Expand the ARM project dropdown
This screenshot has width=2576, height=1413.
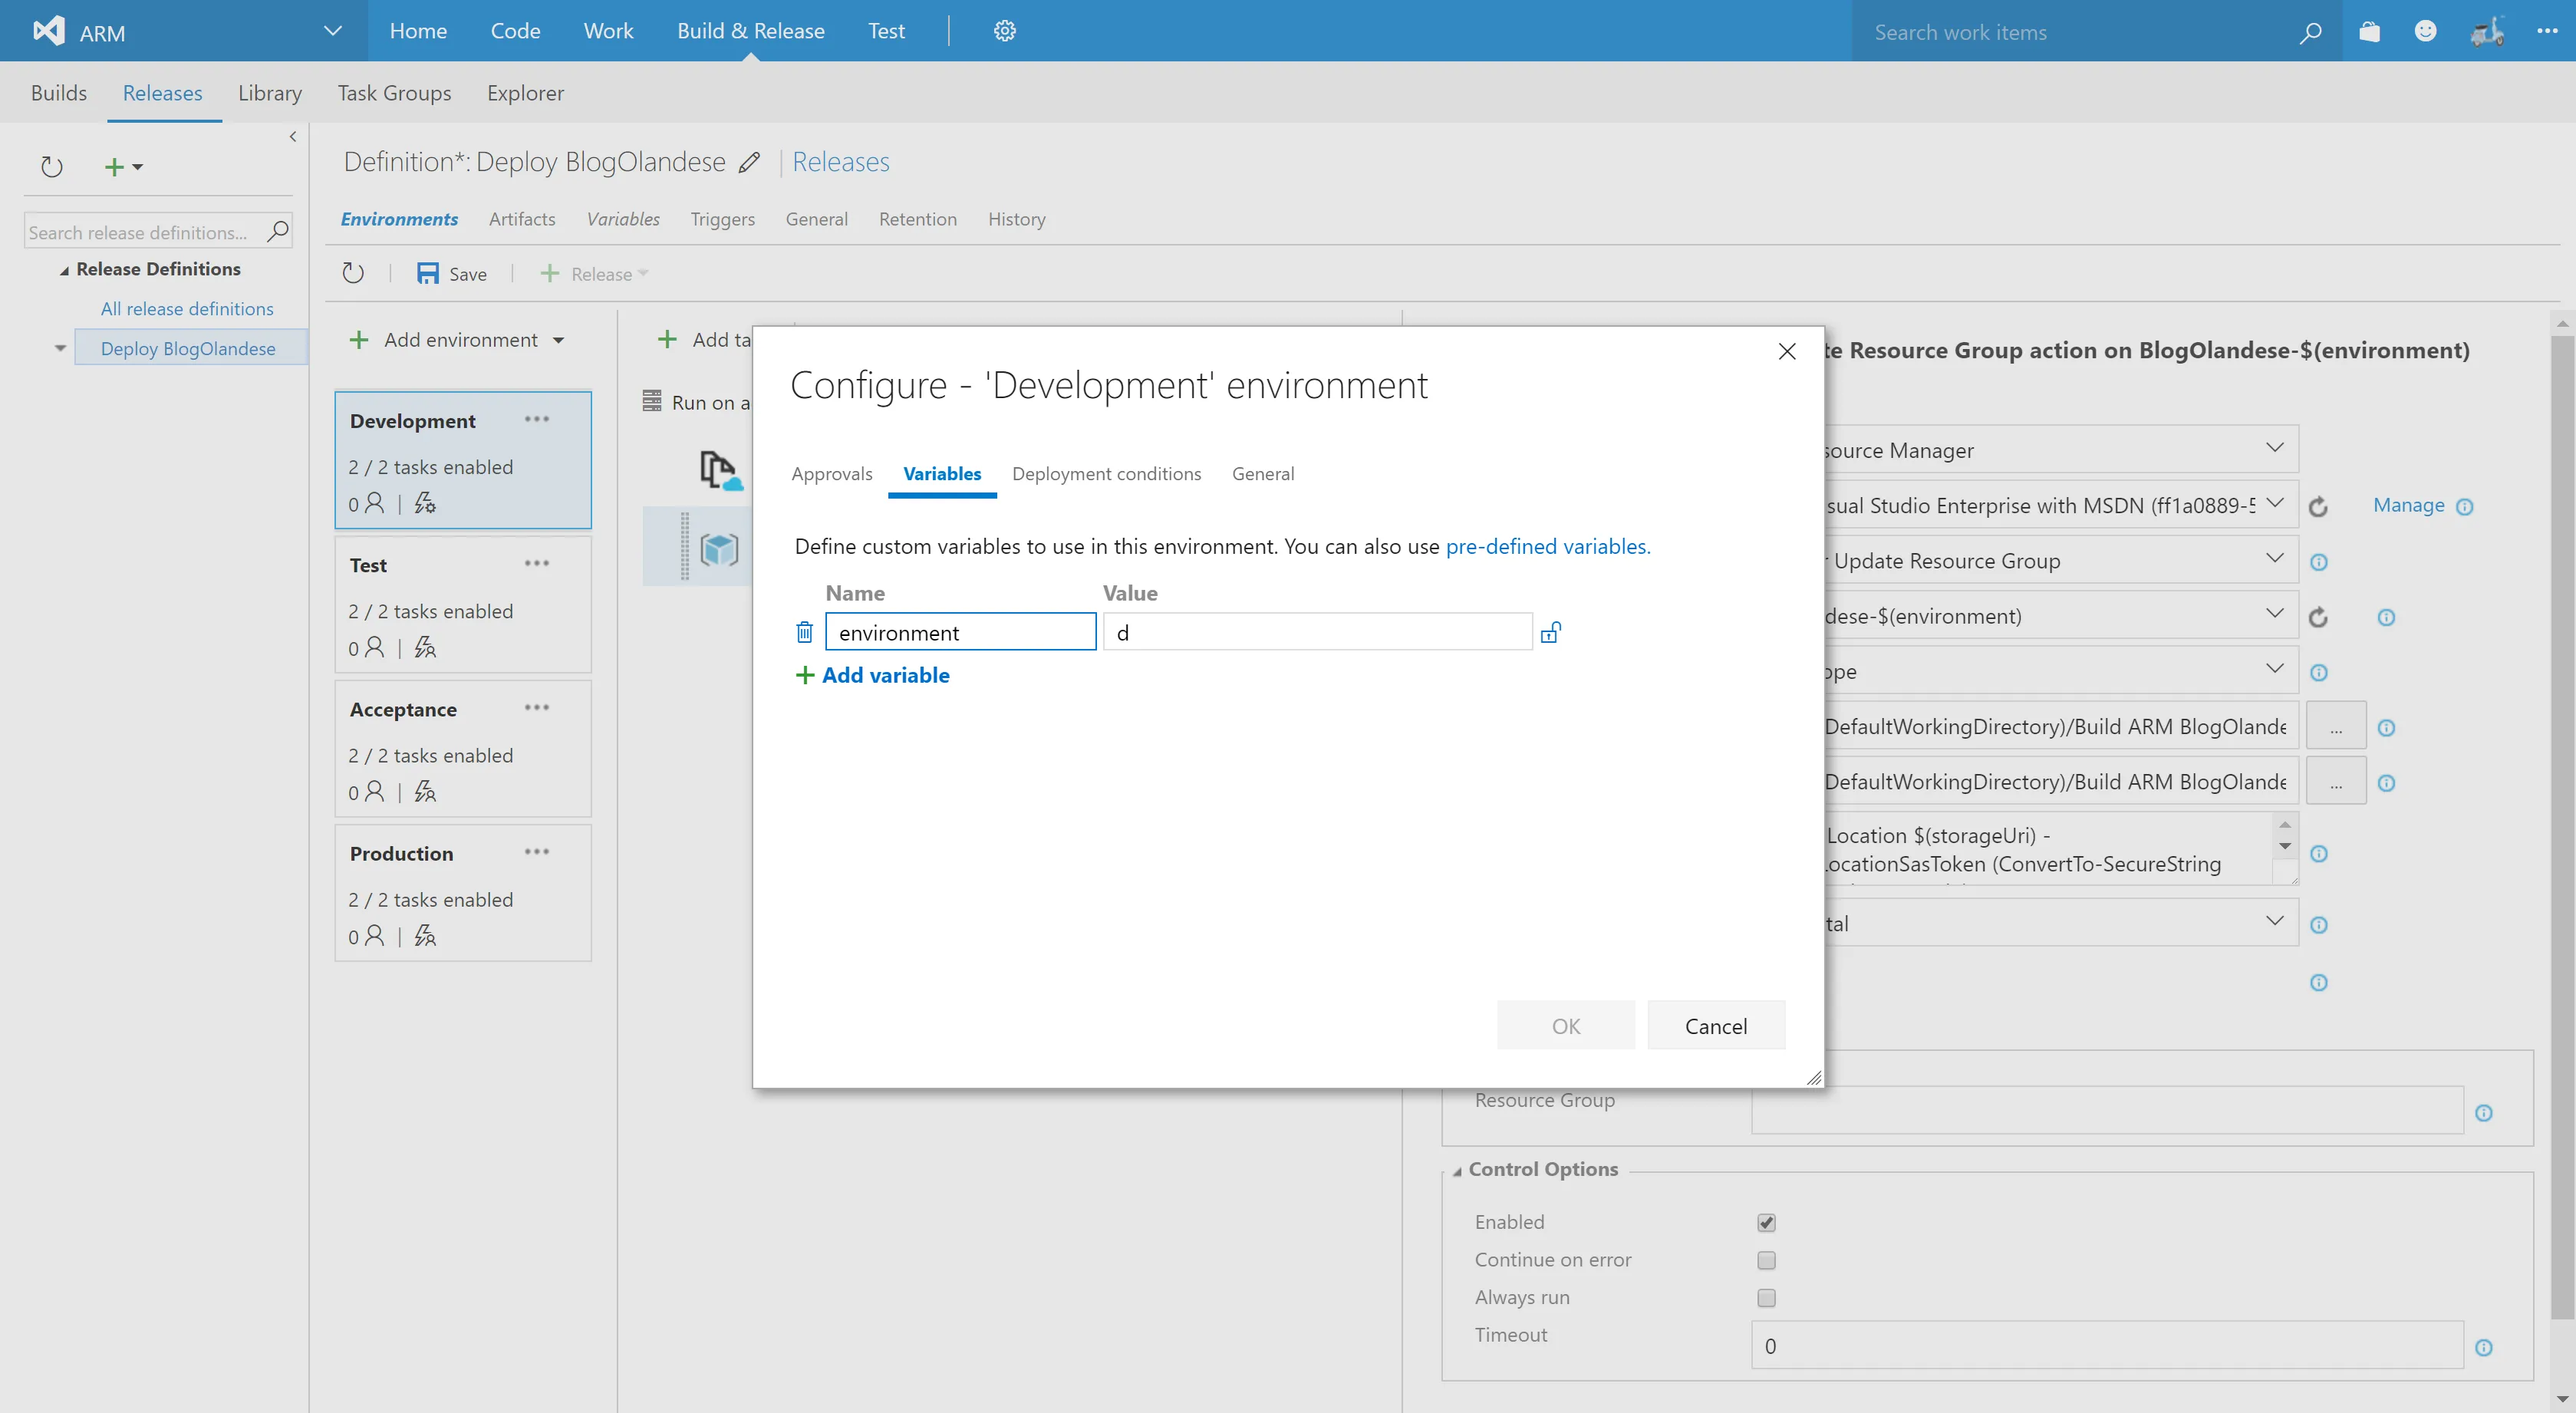(x=333, y=31)
